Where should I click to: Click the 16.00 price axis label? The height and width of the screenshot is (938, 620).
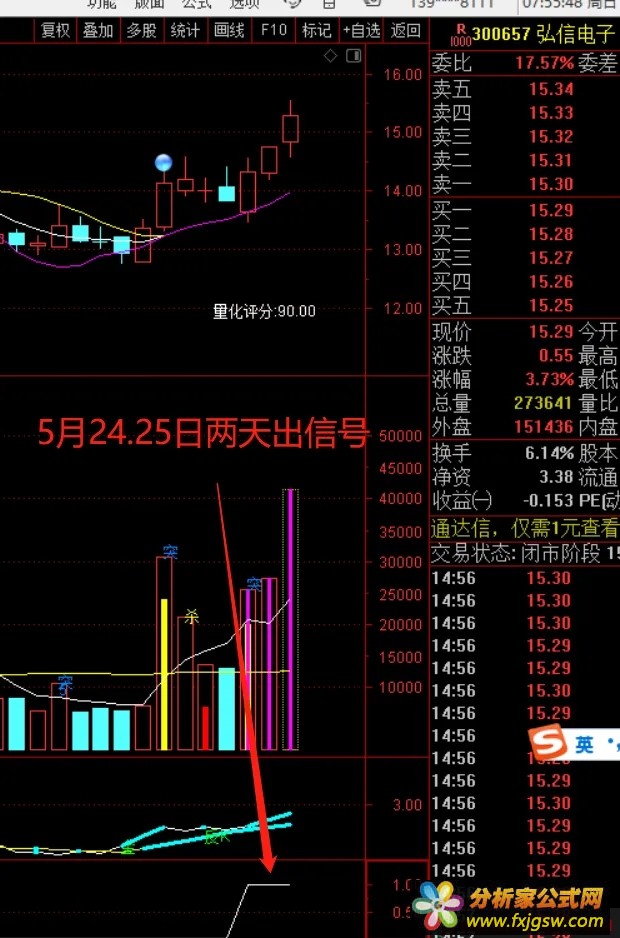[x=403, y=75]
